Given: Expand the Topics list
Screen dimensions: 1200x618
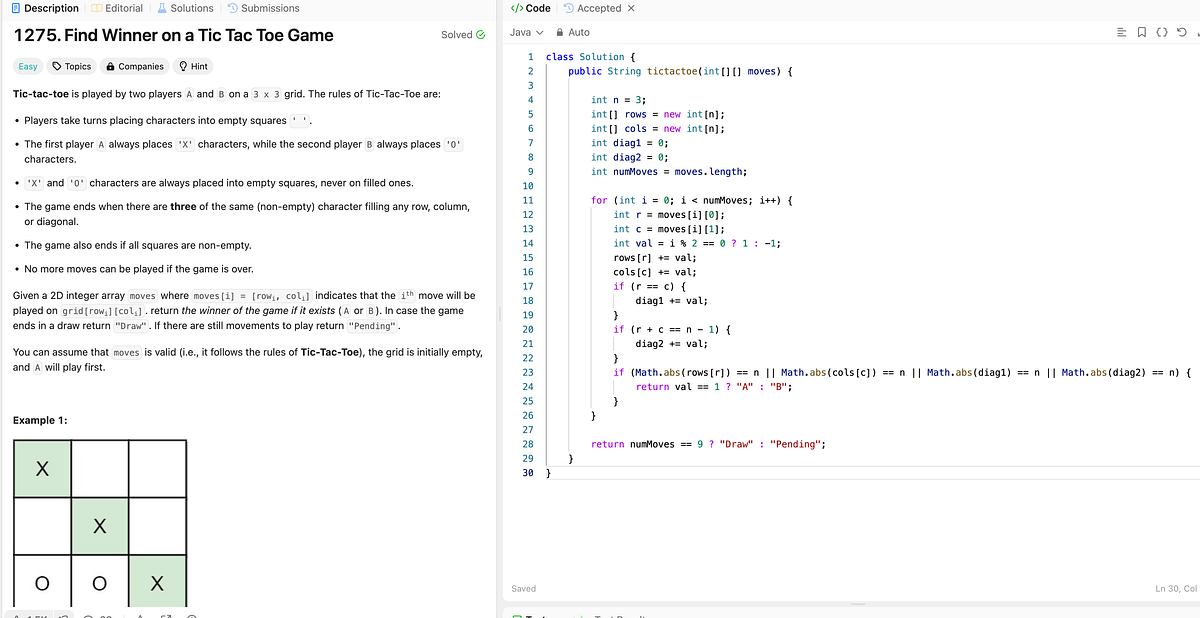Looking at the screenshot, I should [72, 66].
